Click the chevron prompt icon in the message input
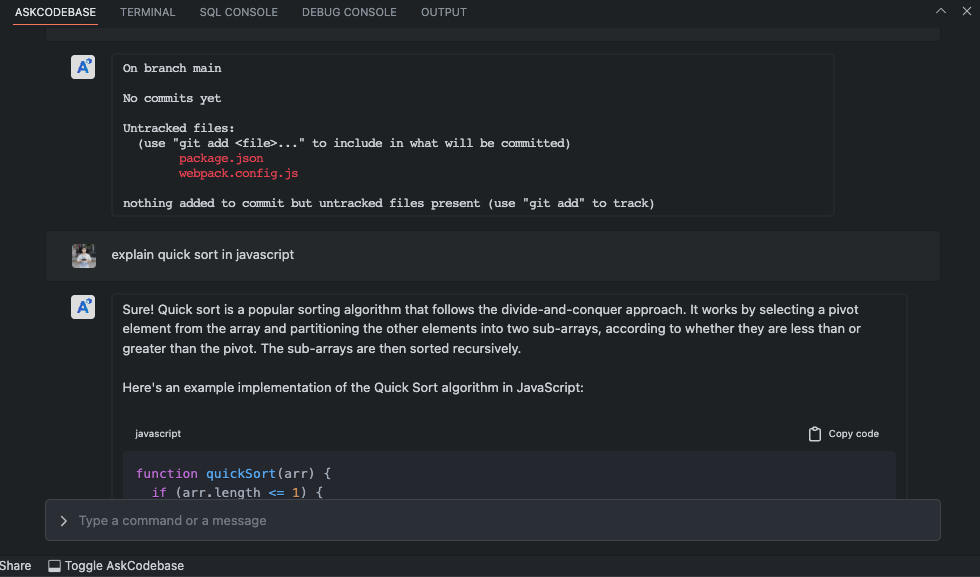This screenshot has width=980, height=577. click(63, 520)
